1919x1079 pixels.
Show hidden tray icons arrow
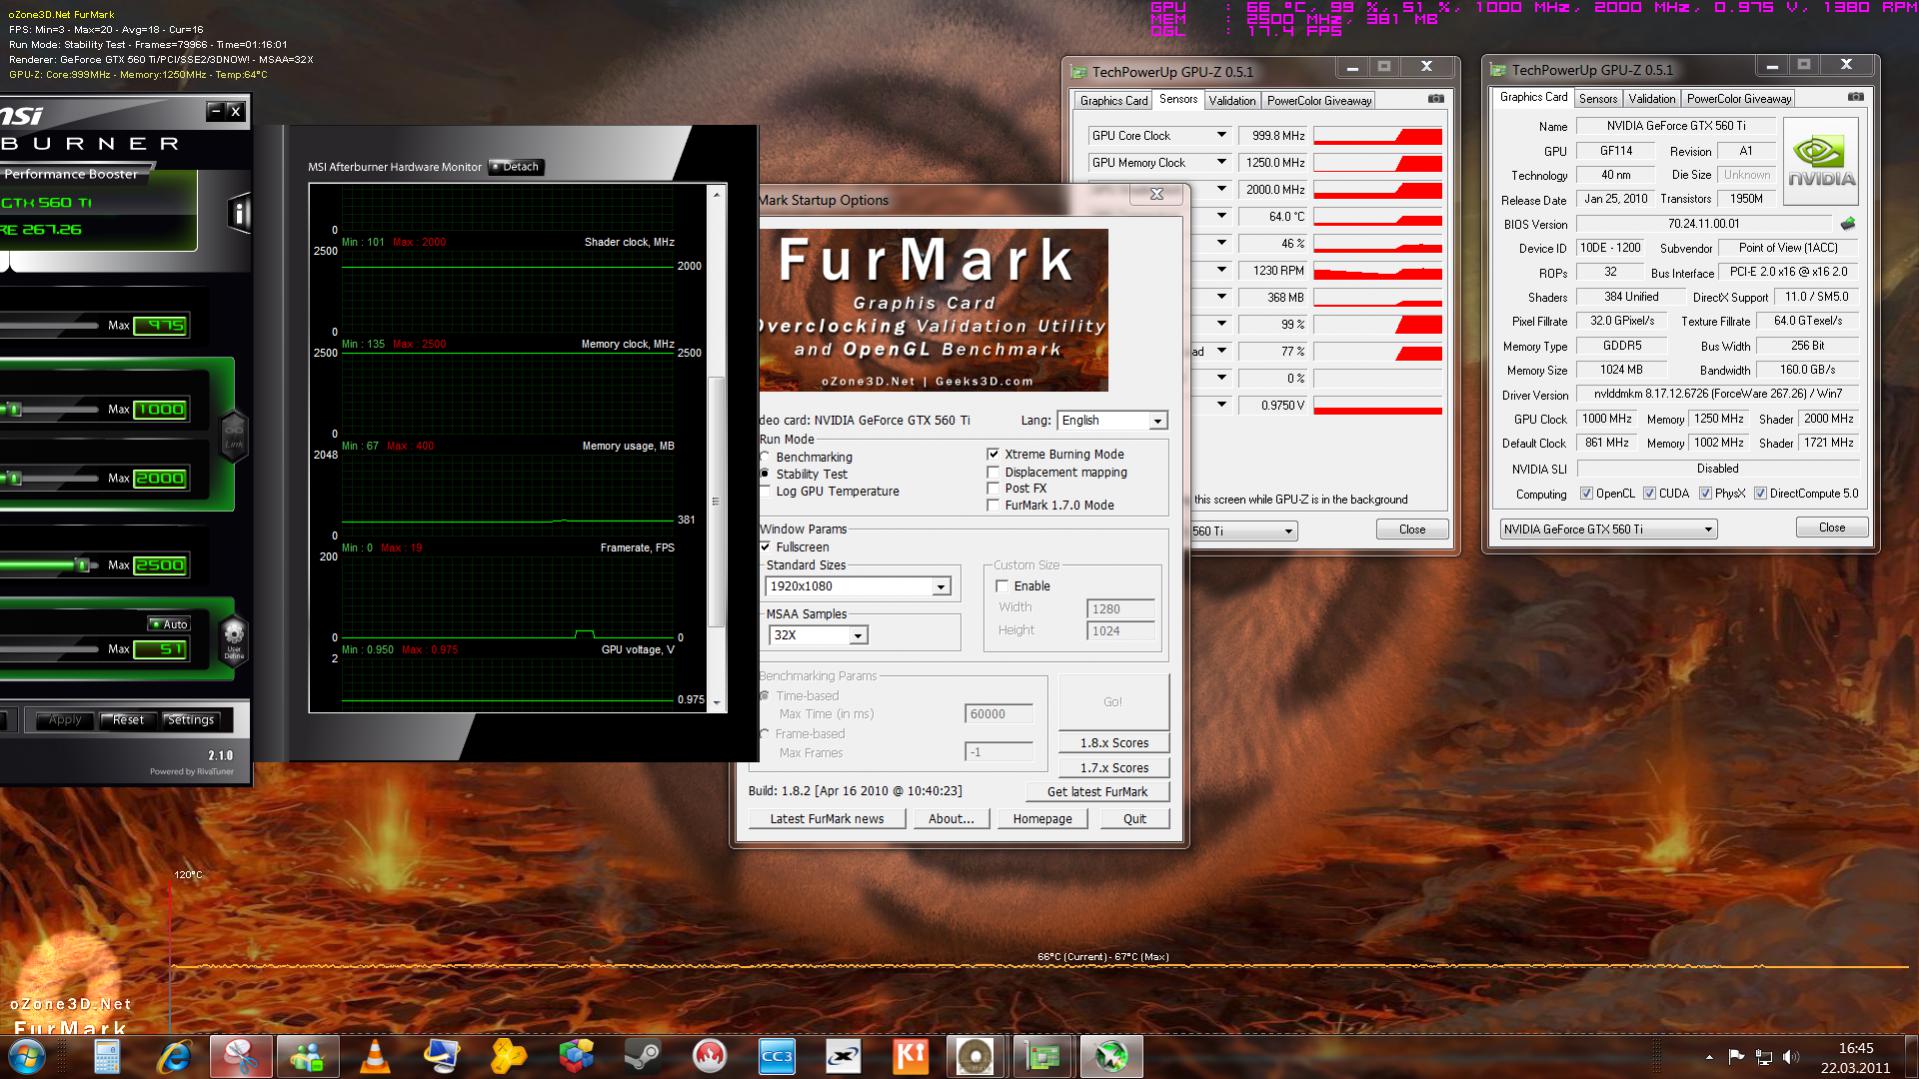pyautogui.click(x=1709, y=1057)
